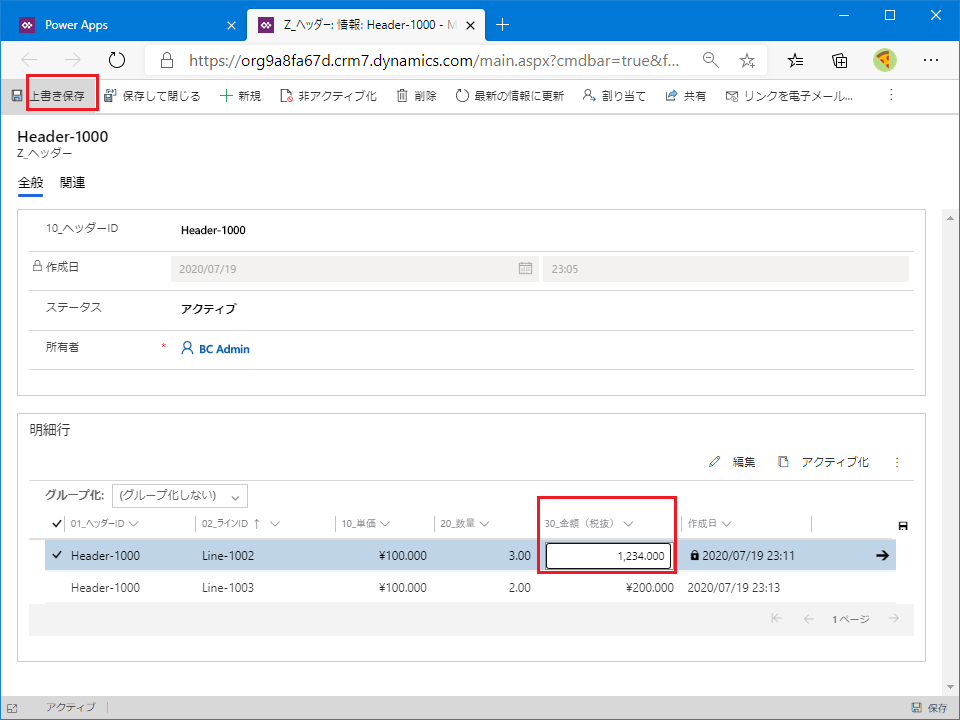The height and width of the screenshot is (720, 960).
Task: Click the footer pop-out icon
Action: point(12,708)
